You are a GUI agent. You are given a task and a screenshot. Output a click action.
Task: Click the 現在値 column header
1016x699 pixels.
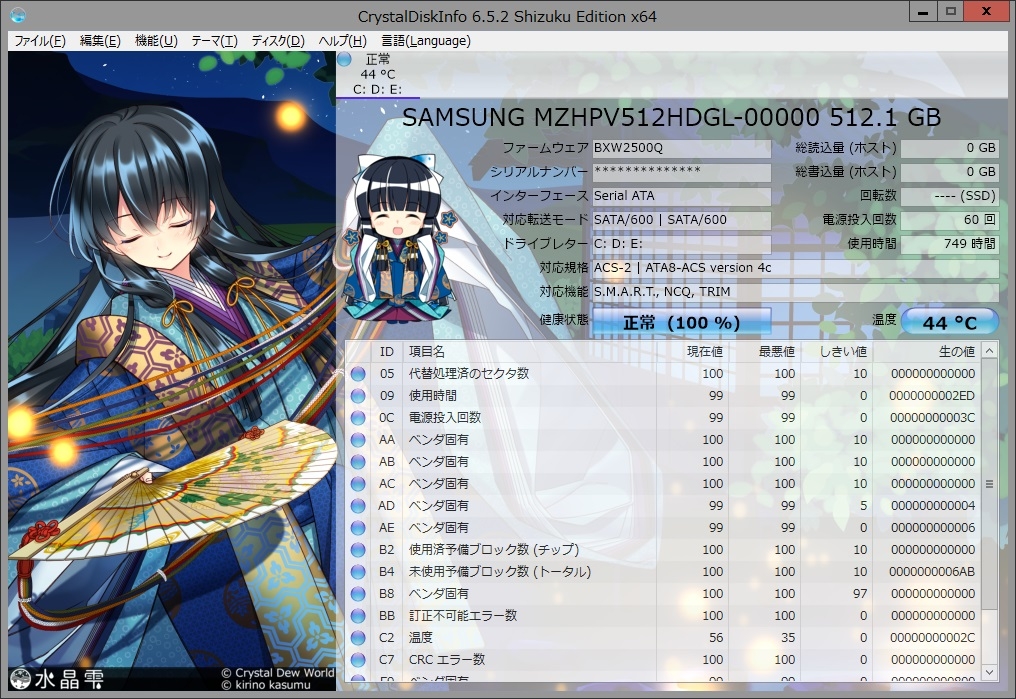(693, 351)
